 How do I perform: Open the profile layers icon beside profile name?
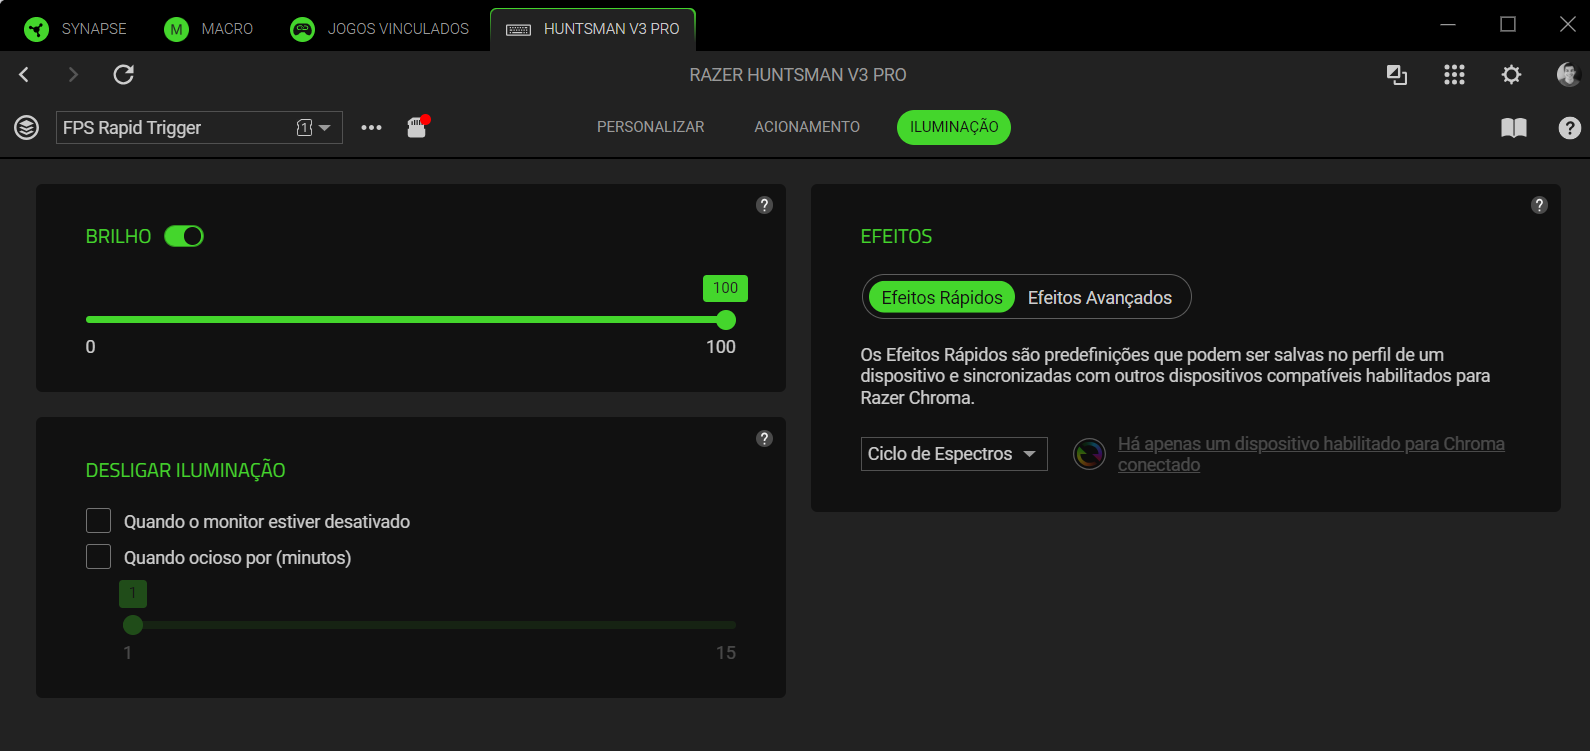[27, 127]
